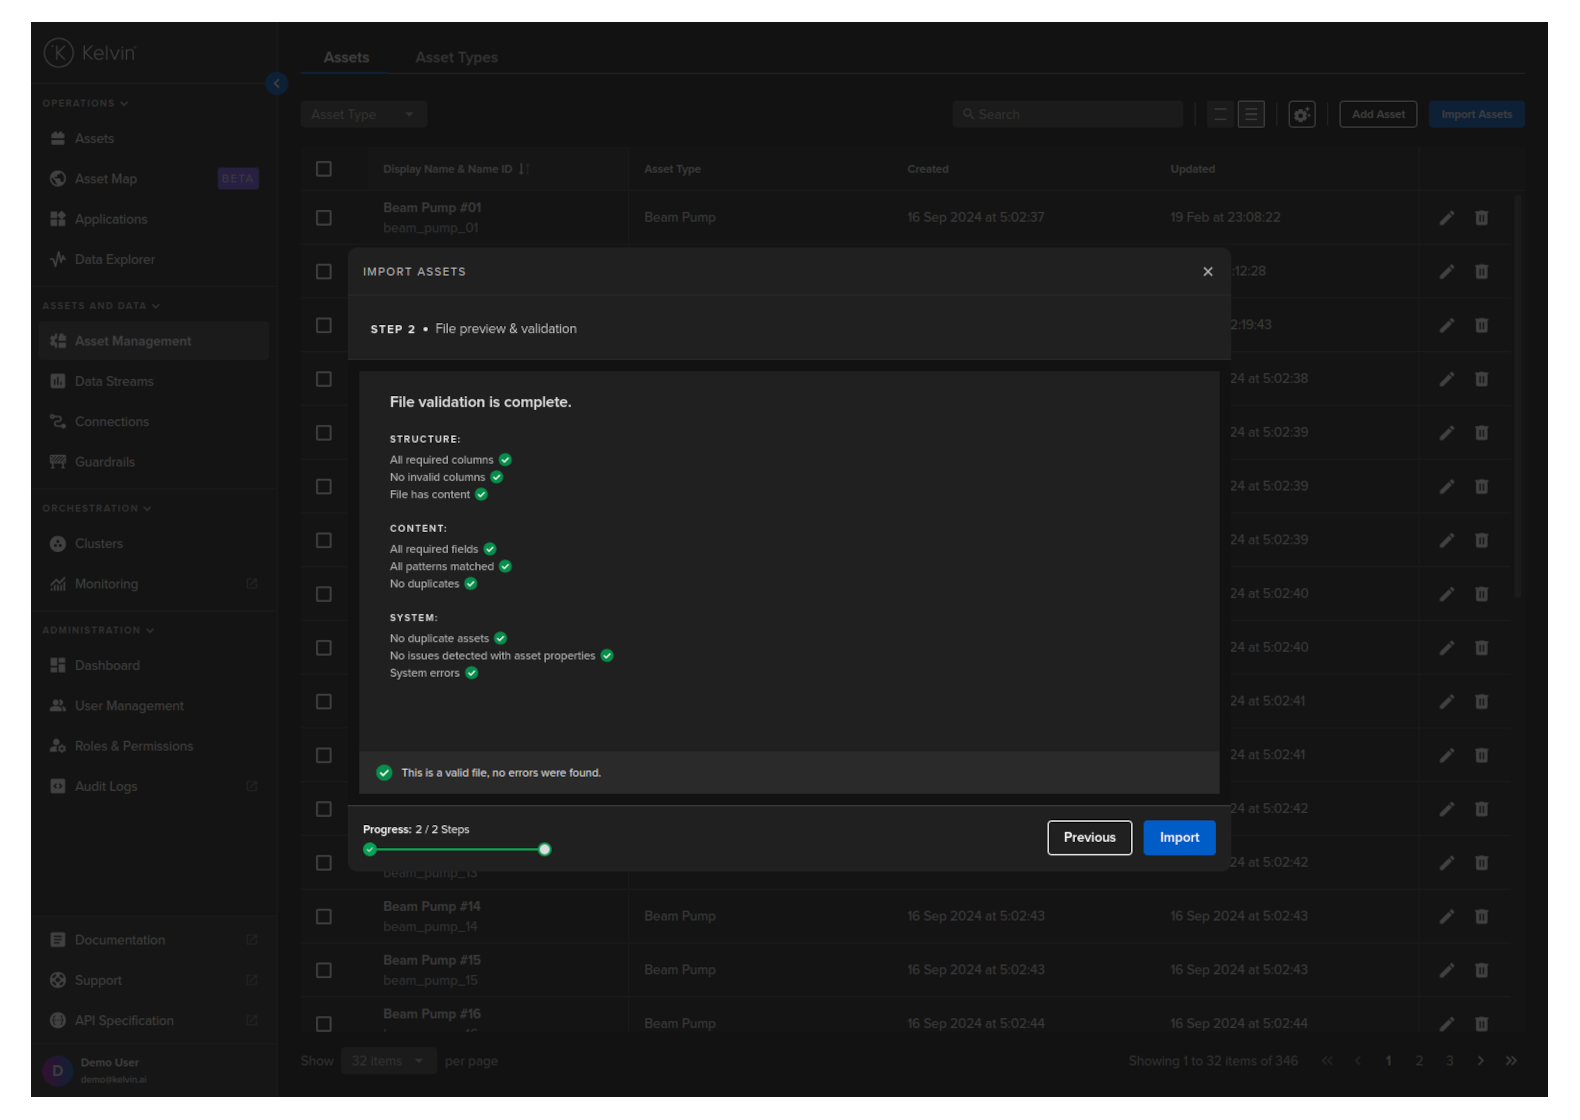Click the Previous button
Viewport: 1580px width, 1120px height.
[x=1089, y=838]
